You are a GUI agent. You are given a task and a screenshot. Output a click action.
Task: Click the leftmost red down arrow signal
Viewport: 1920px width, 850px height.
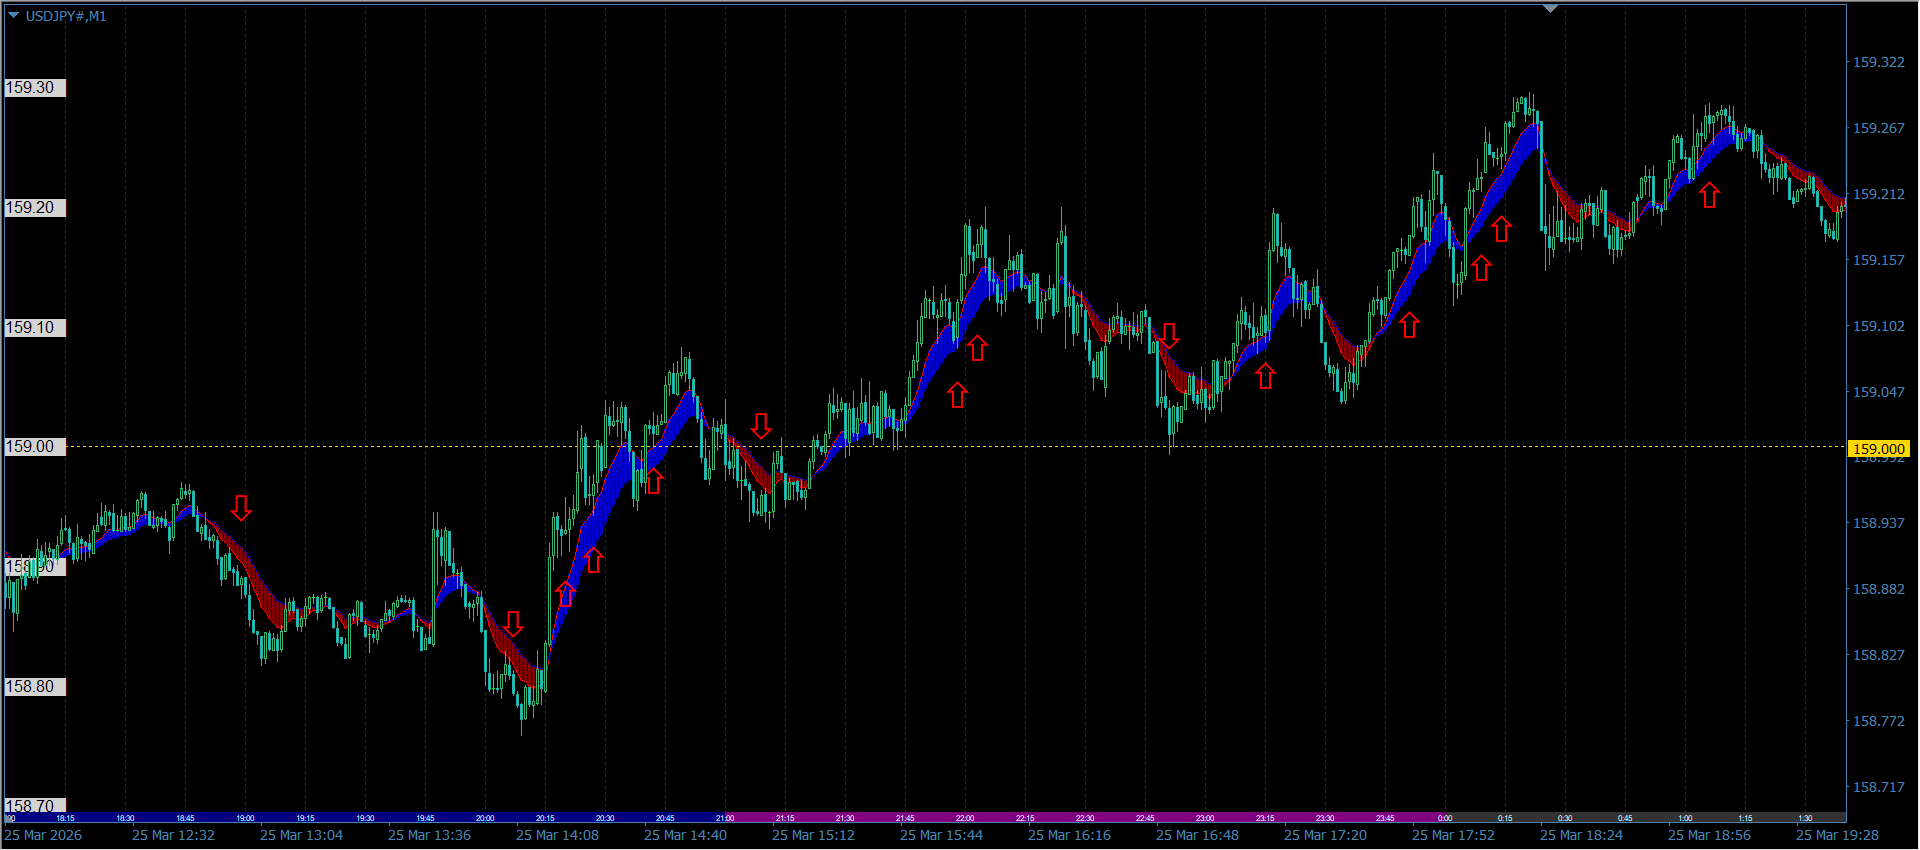click(241, 508)
